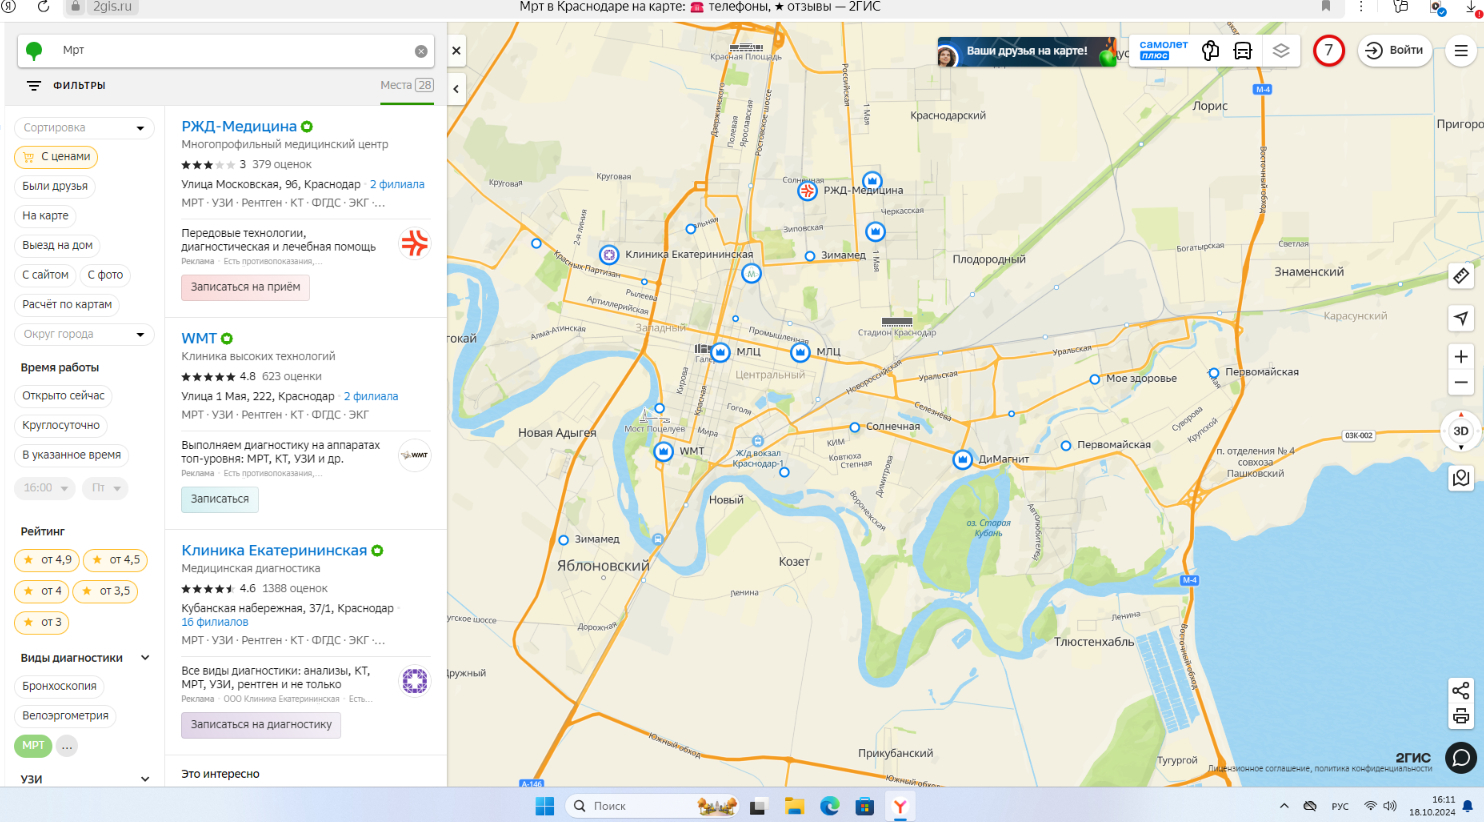Click 'Записаться на приём' button

[245, 287]
